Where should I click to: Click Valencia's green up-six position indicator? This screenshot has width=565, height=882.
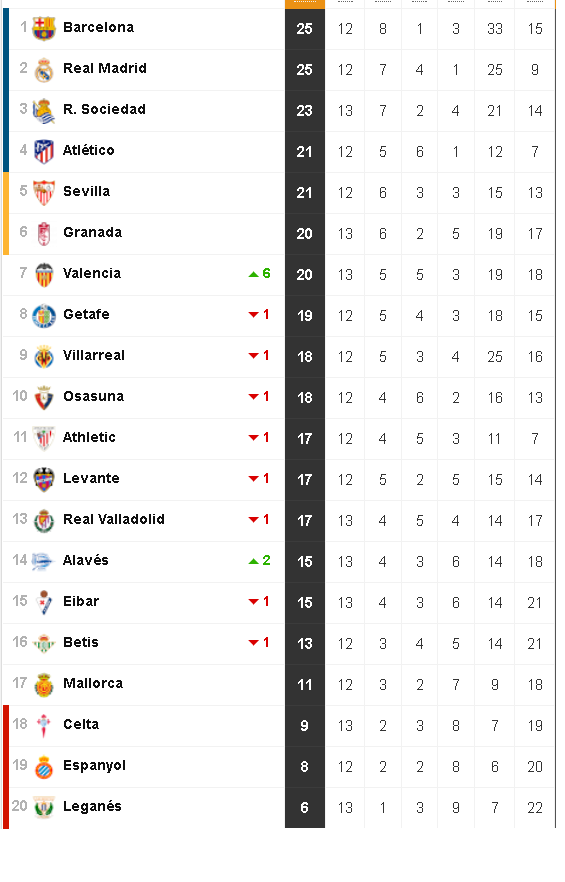click(x=259, y=273)
